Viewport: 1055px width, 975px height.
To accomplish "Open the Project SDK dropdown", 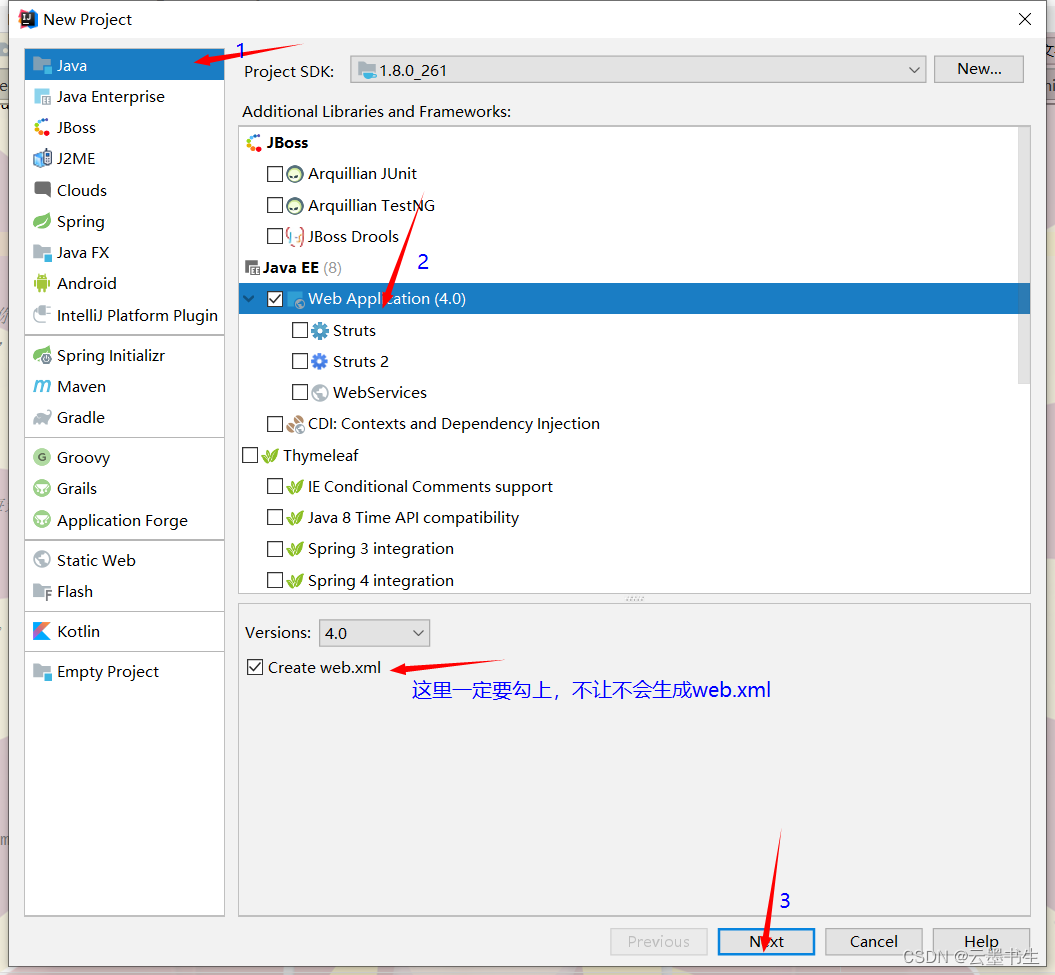I will [x=638, y=69].
